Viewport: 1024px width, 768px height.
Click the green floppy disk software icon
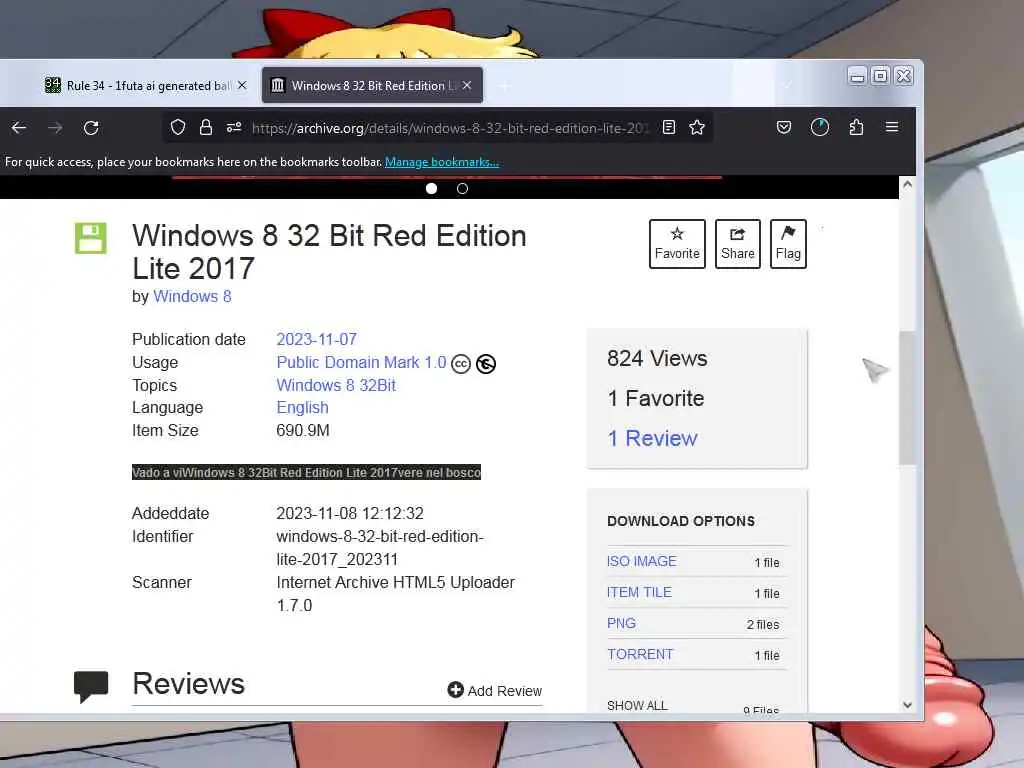[90, 238]
